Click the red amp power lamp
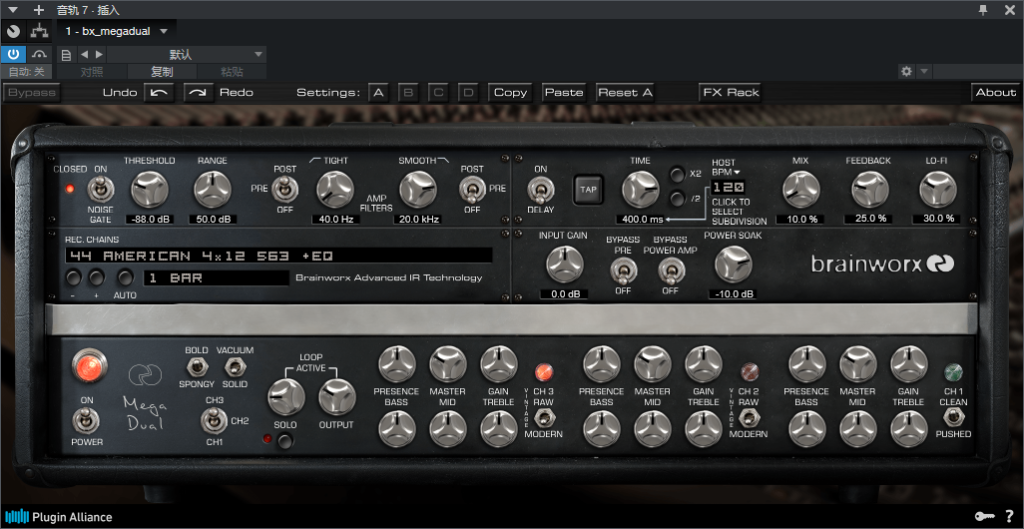 tap(88, 366)
